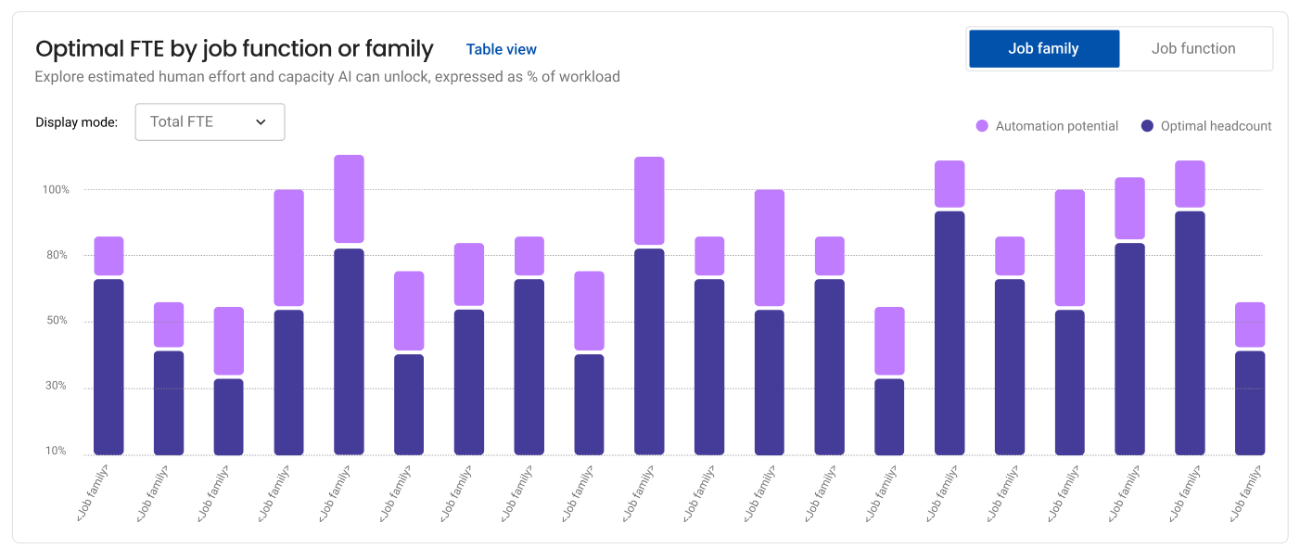Click the light purple Automation segment of the first bar
The height and width of the screenshot is (553, 1300).
(x=108, y=256)
